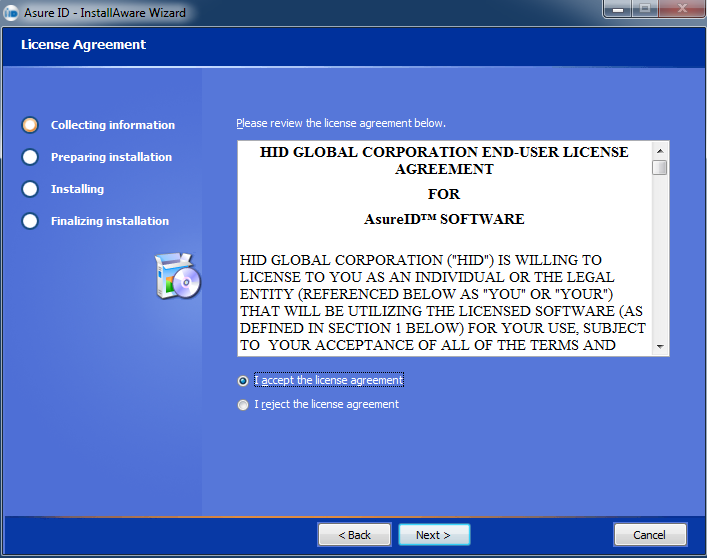Minimize the InstallAware Wizard window
This screenshot has width=707, height=558.
[x=618, y=9]
